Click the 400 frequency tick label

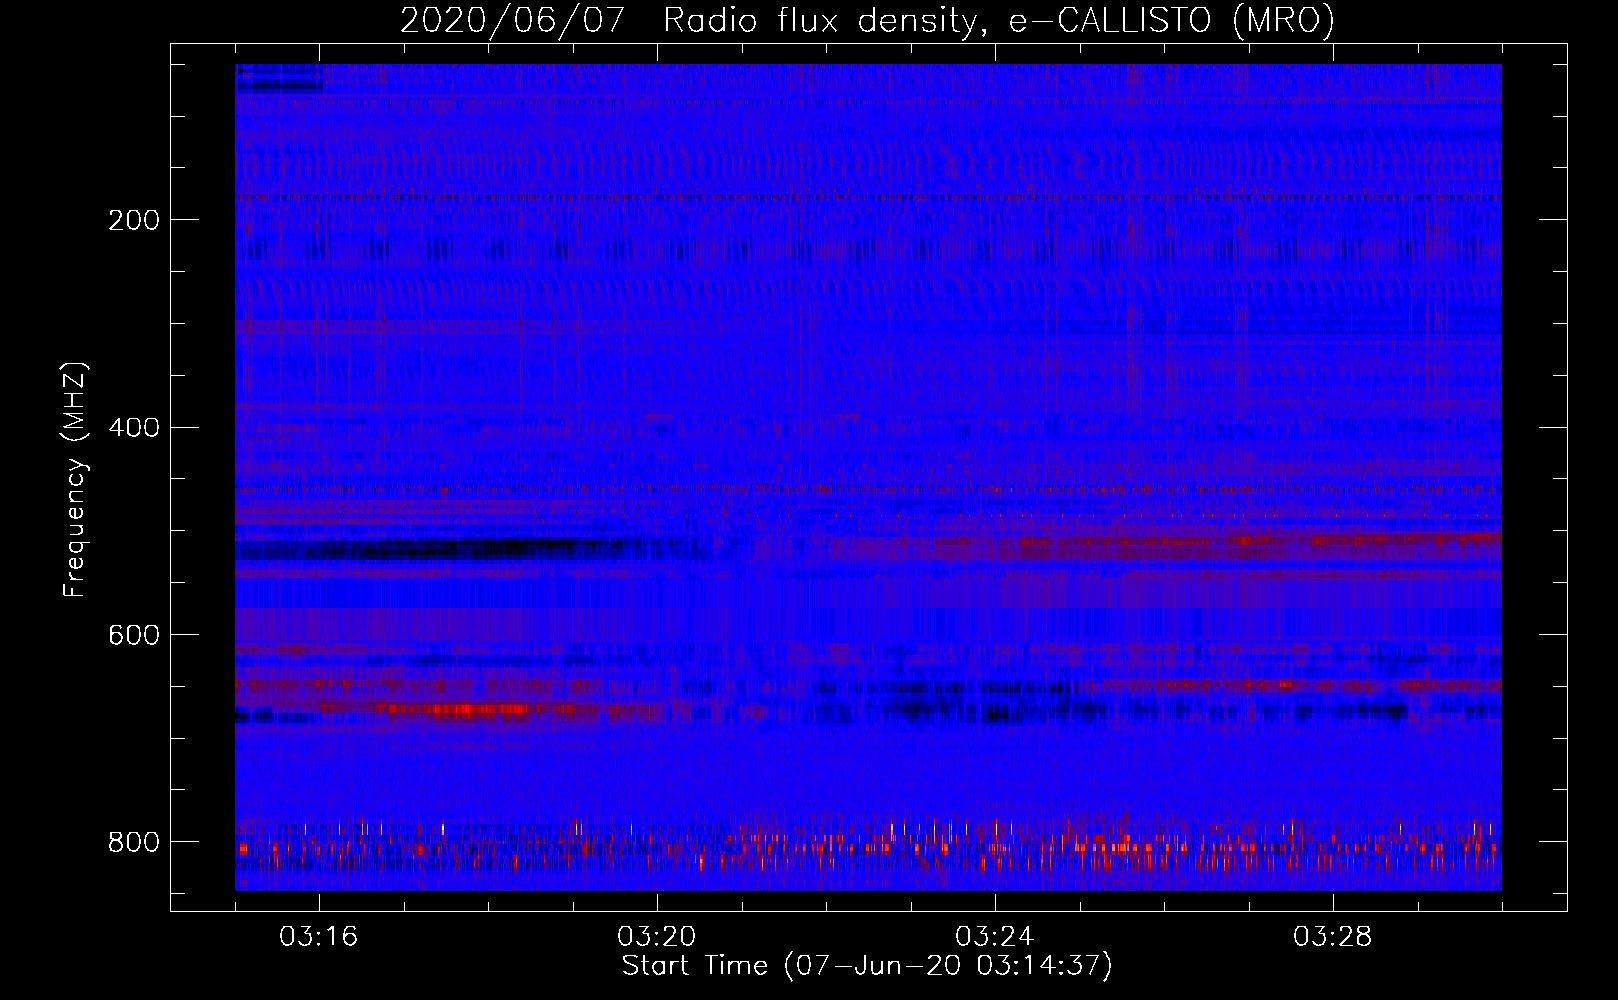point(134,428)
